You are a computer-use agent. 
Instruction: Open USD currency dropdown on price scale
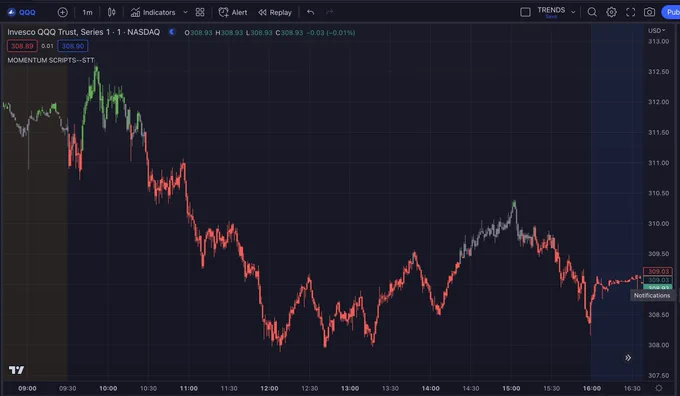point(656,30)
